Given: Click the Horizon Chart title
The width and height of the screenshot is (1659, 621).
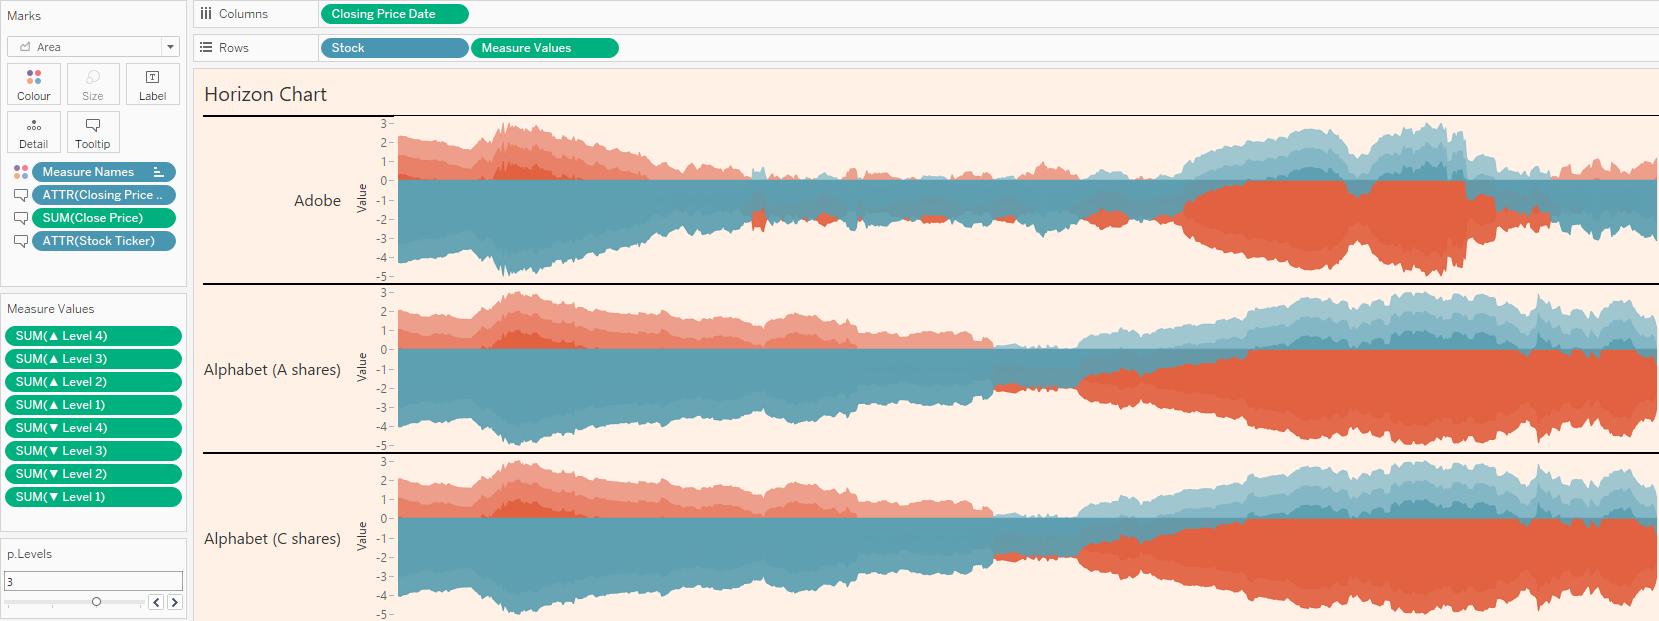Looking at the screenshot, I should pyautogui.click(x=265, y=94).
